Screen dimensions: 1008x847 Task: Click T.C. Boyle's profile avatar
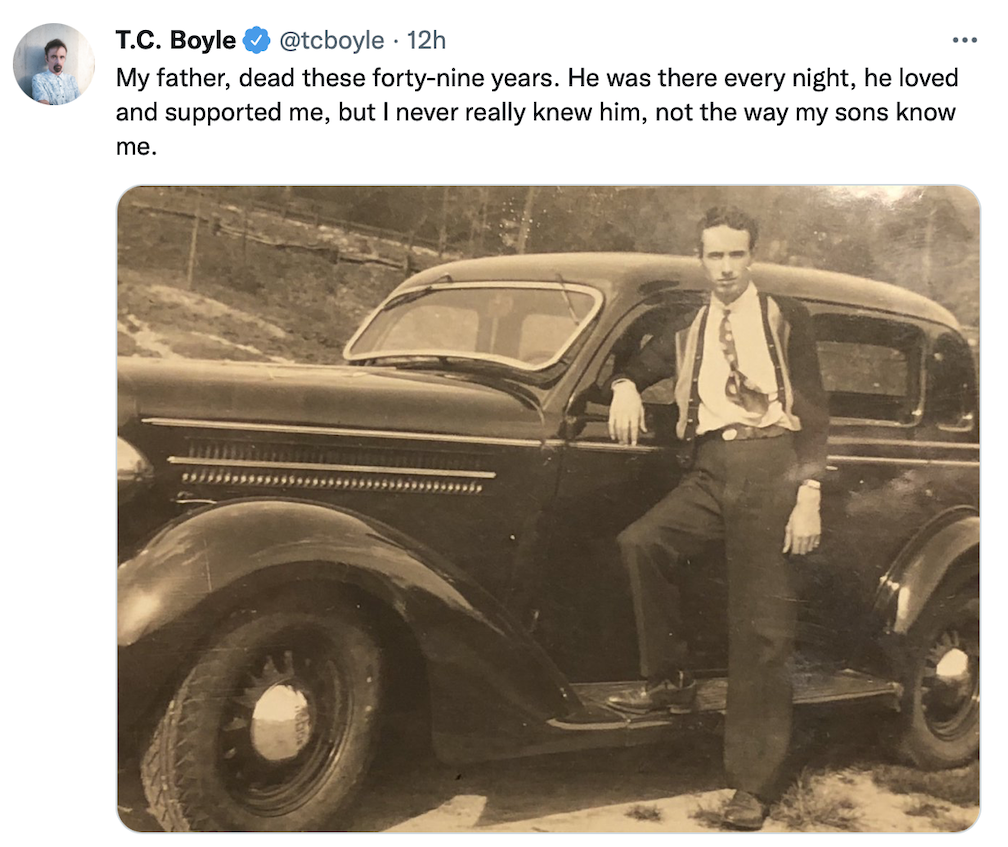coord(54,64)
